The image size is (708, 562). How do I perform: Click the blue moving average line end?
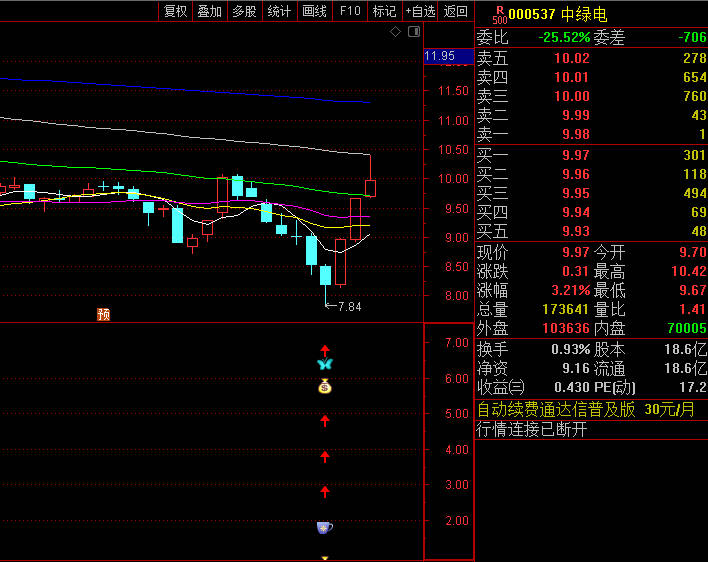(x=368, y=102)
